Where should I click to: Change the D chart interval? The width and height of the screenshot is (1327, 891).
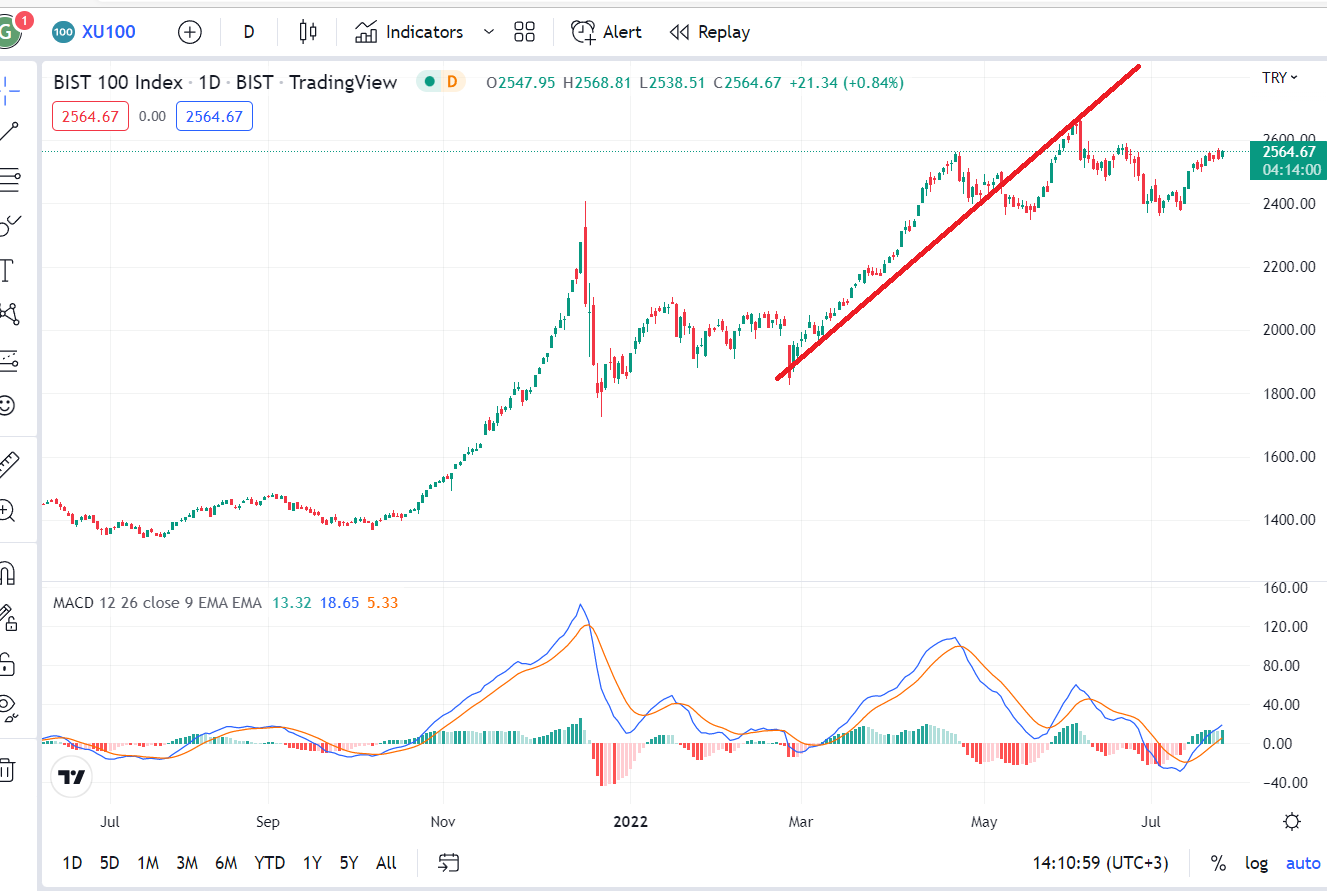coord(249,32)
